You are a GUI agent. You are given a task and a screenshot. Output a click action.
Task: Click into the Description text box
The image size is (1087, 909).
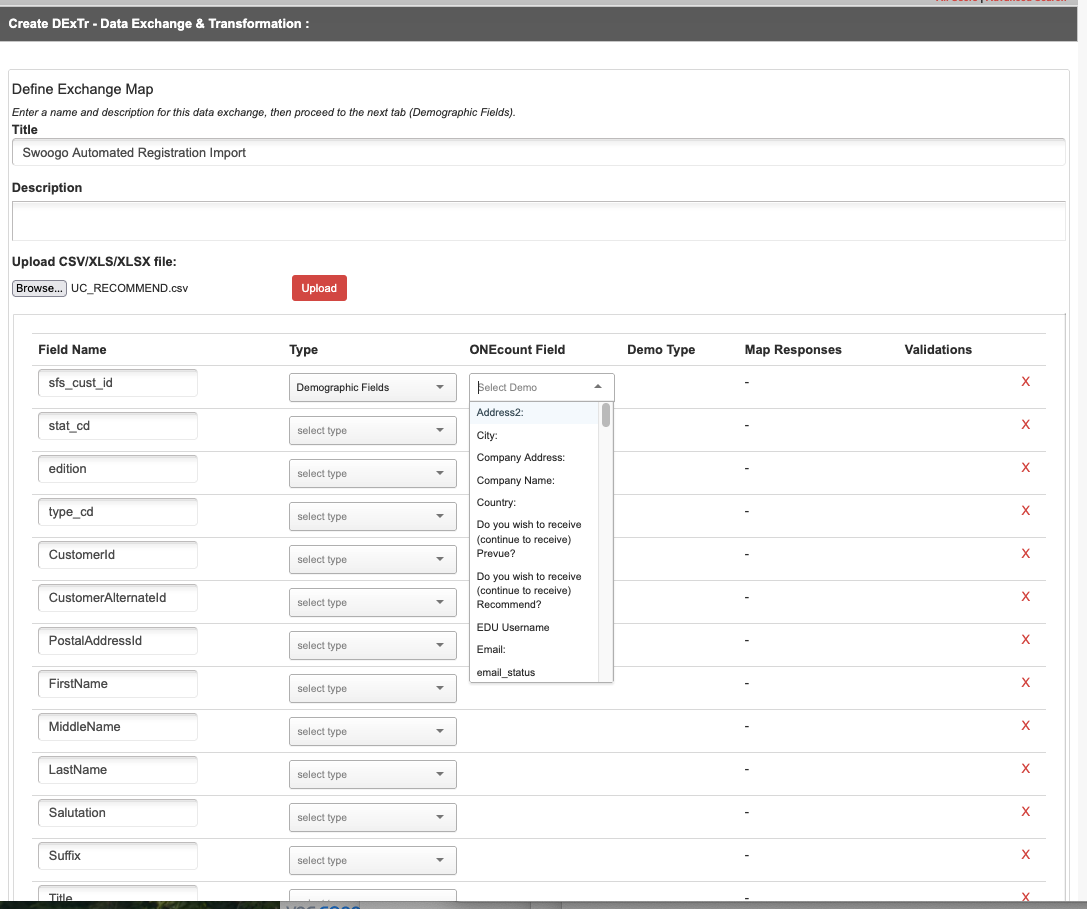click(x=538, y=221)
